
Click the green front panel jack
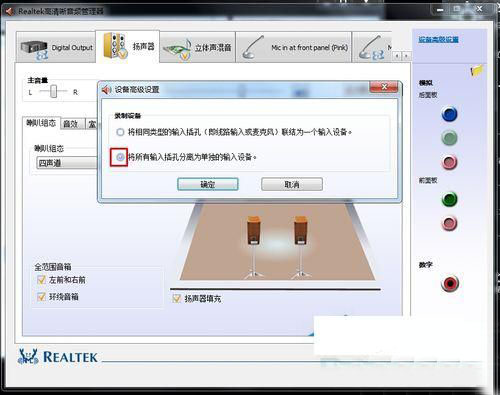(x=449, y=199)
